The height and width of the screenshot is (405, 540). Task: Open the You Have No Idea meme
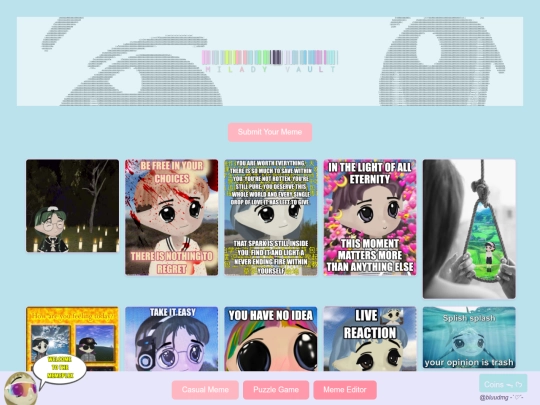271,339
